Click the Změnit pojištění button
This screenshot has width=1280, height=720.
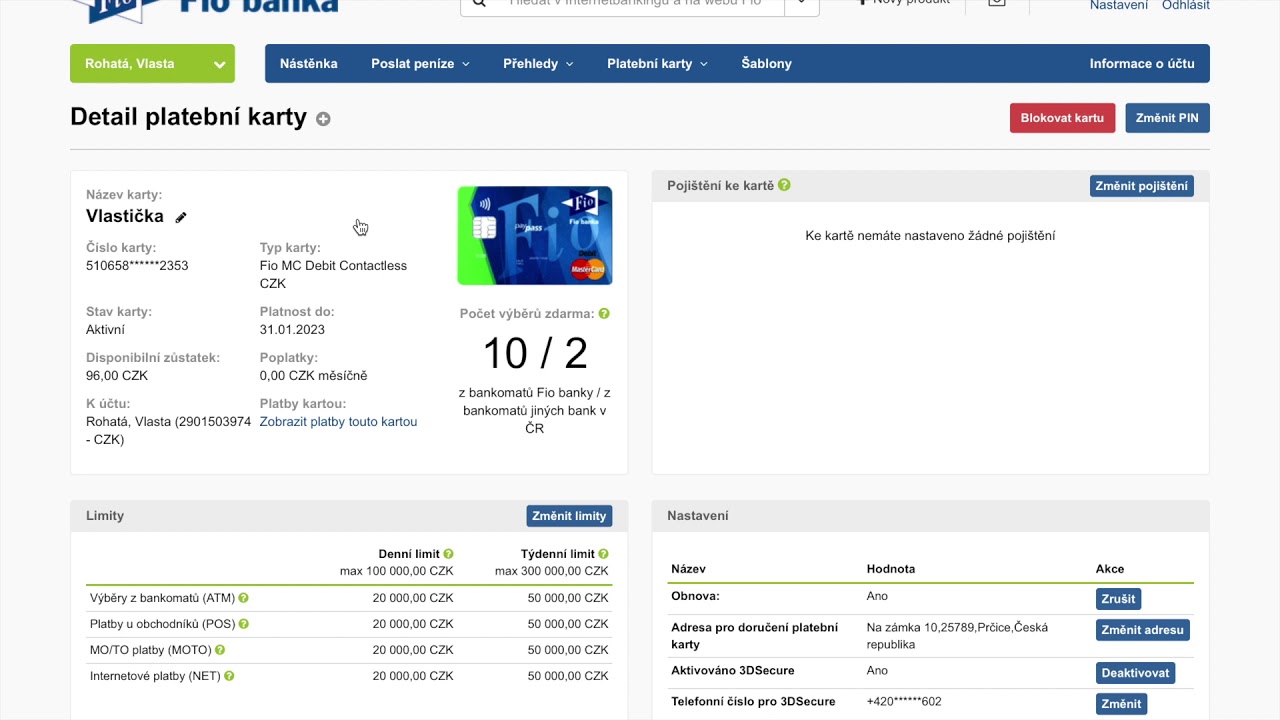[x=1142, y=186]
